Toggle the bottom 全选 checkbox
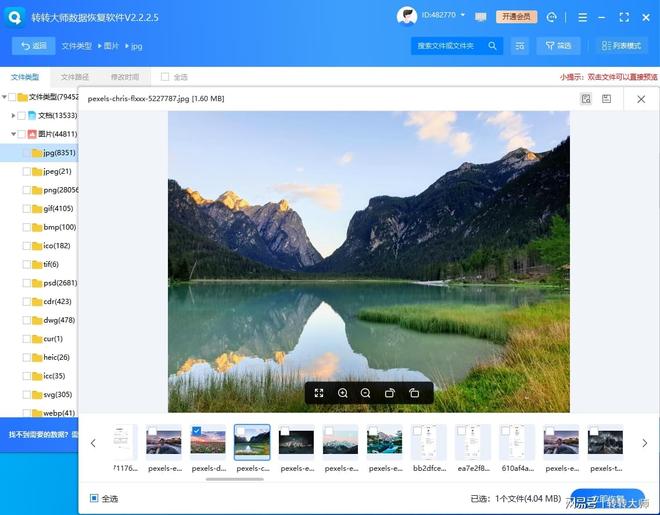Screen dimensions: 660x515 [x=94, y=498]
